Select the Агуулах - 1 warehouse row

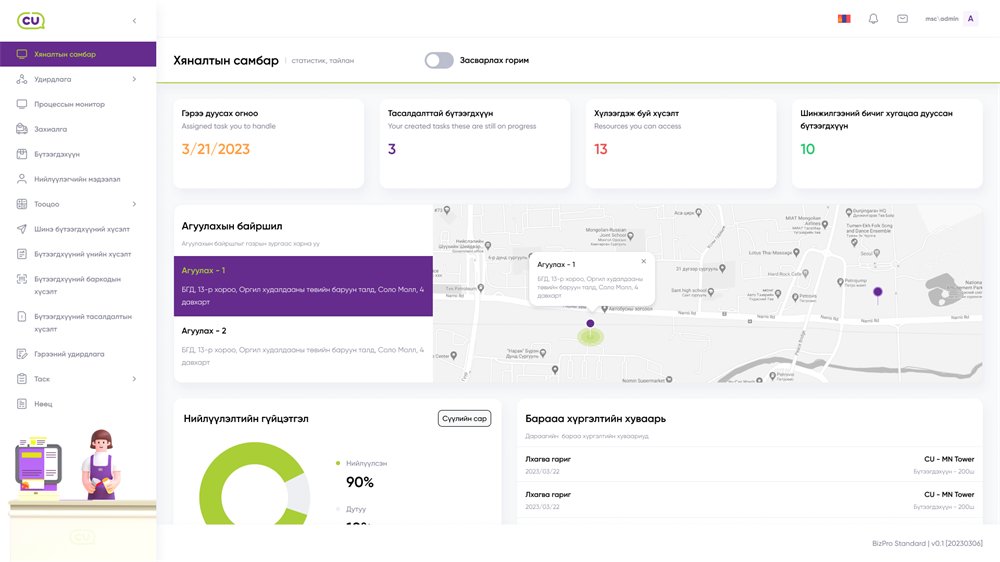[303, 286]
